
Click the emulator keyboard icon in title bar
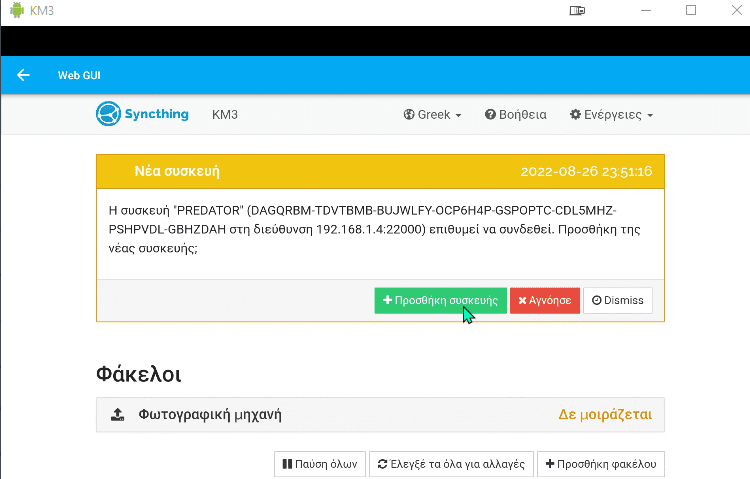pos(577,11)
